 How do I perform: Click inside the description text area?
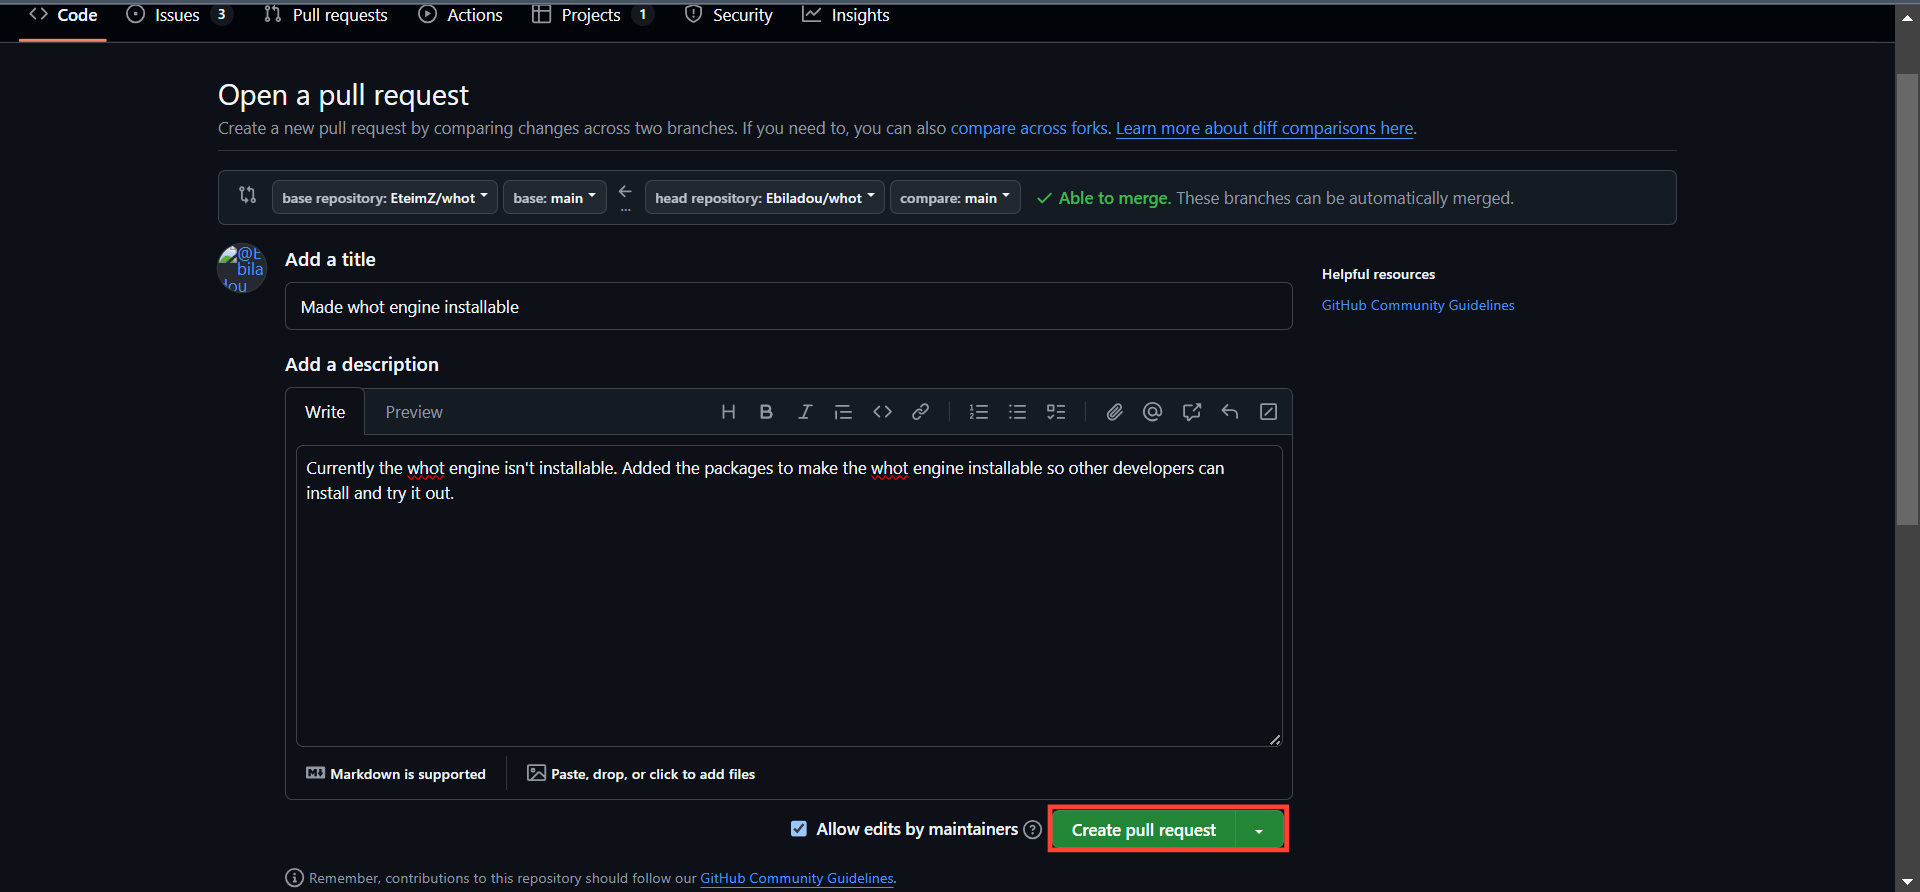(x=789, y=596)
